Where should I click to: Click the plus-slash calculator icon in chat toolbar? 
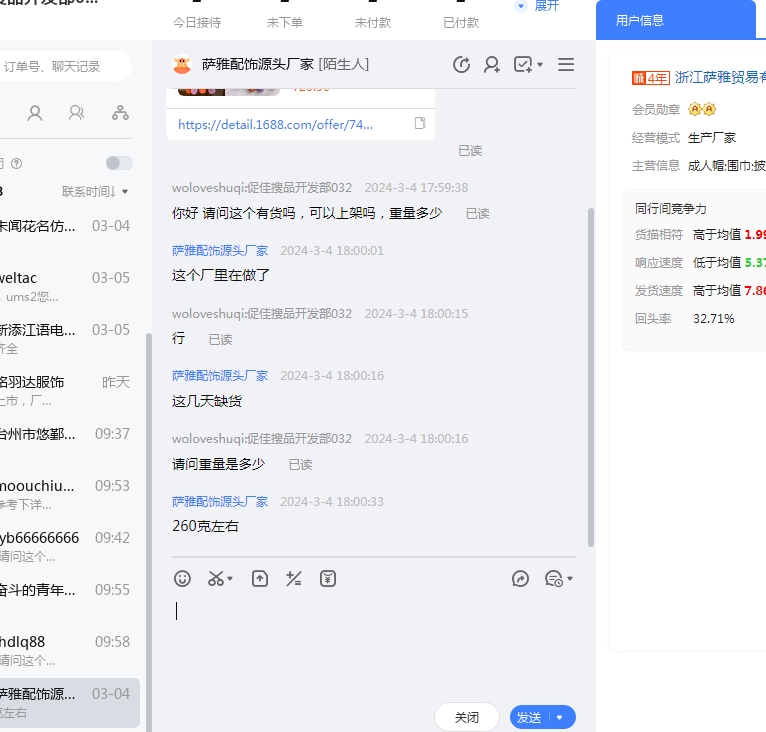[294, 578]
